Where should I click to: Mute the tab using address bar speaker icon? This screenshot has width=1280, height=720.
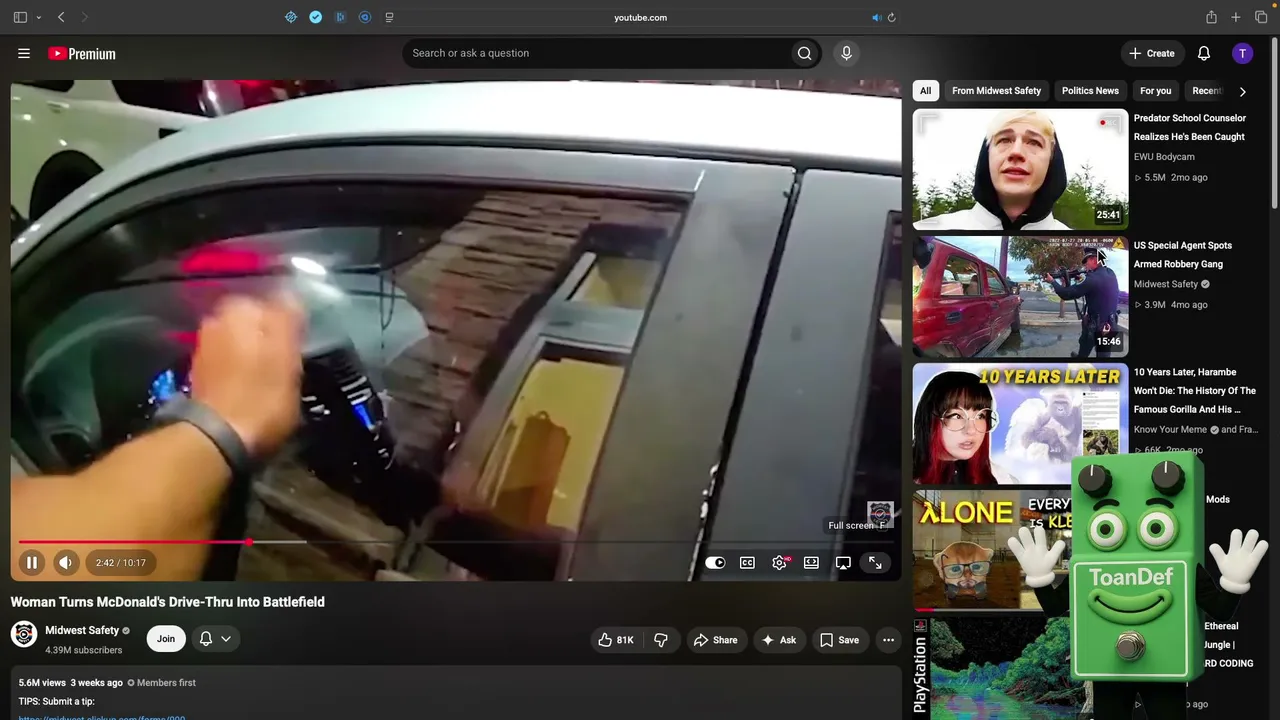tap(876, 17)
